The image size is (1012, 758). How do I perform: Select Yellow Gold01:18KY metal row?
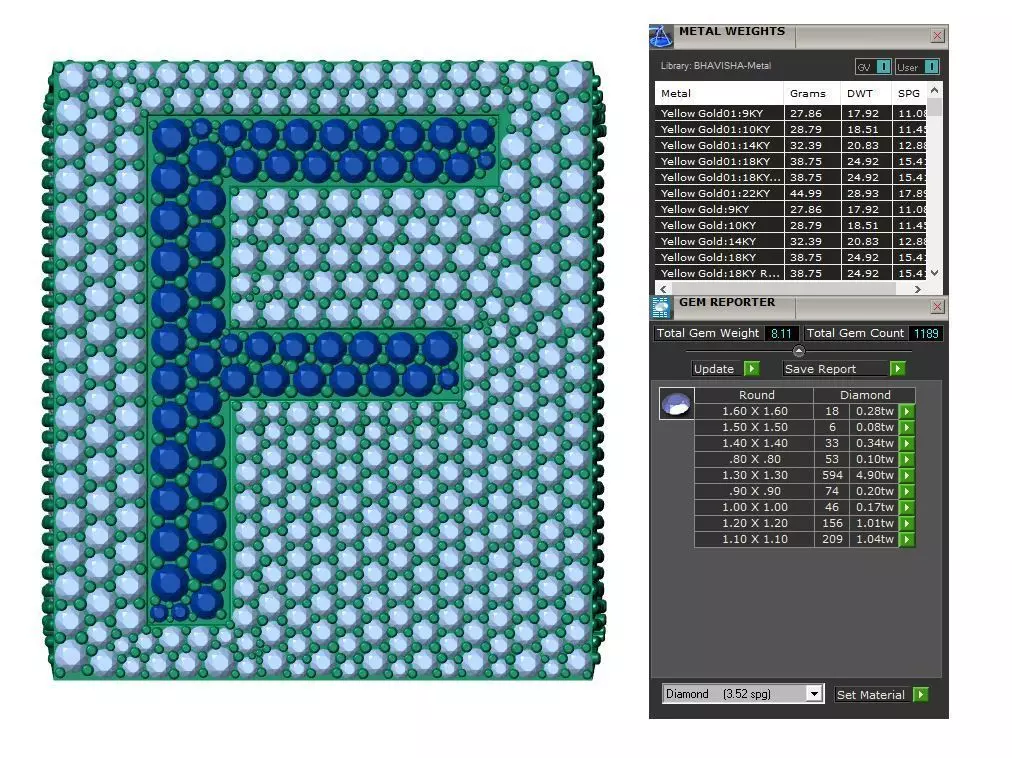tap(791, 161)
